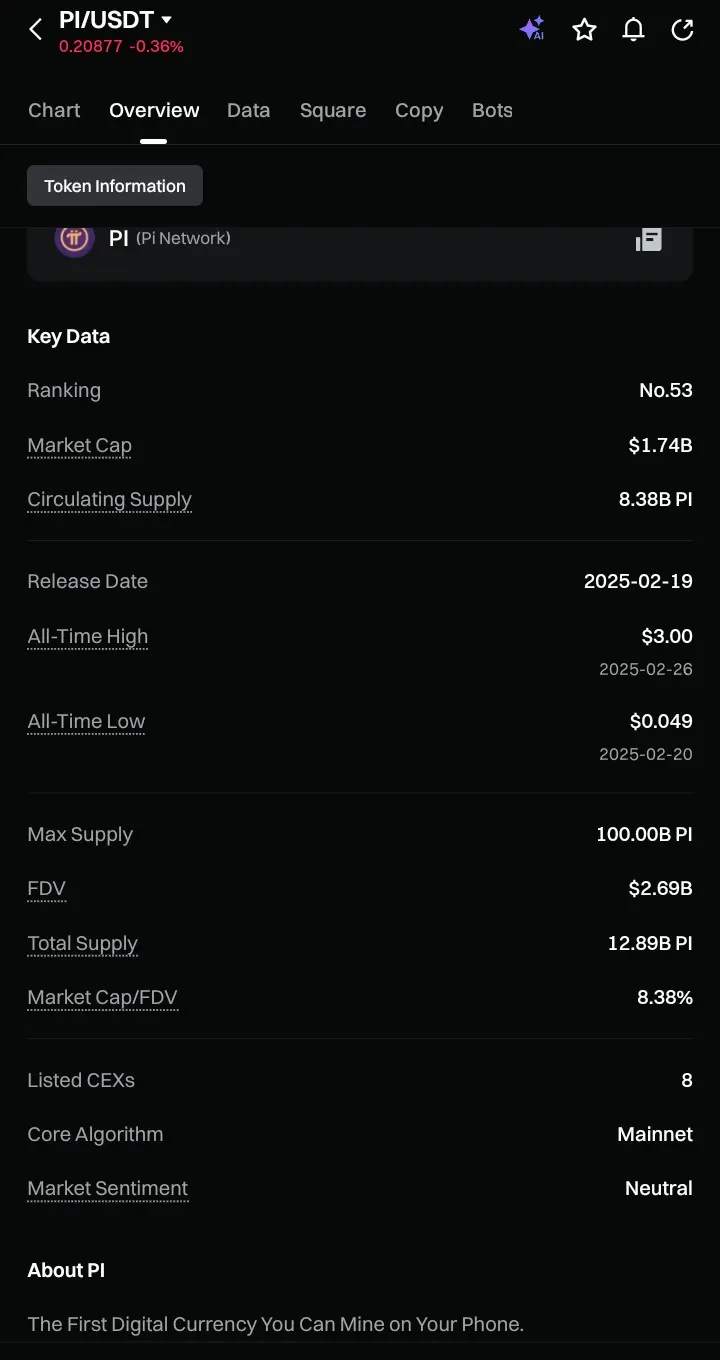Open price alert bell
The width and height of the screenshot is (720, 1360).
[x=633, y=30]
